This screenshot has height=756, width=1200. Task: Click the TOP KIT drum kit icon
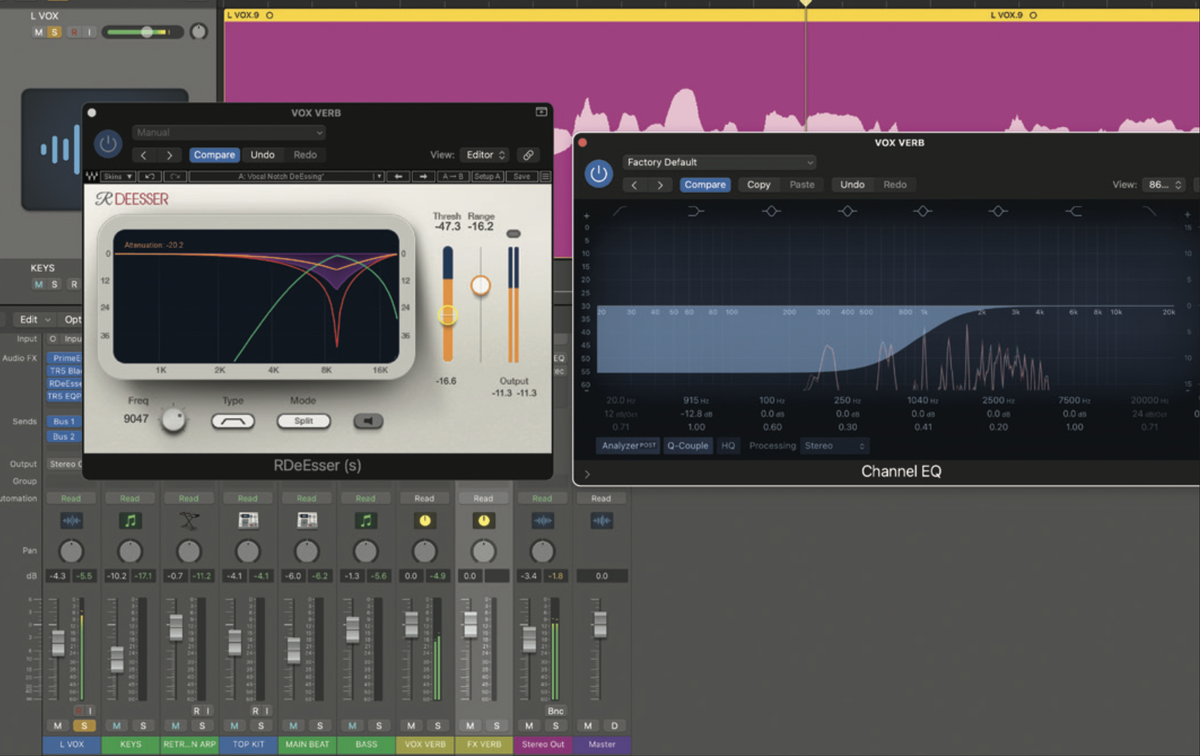tap(248, 520)
